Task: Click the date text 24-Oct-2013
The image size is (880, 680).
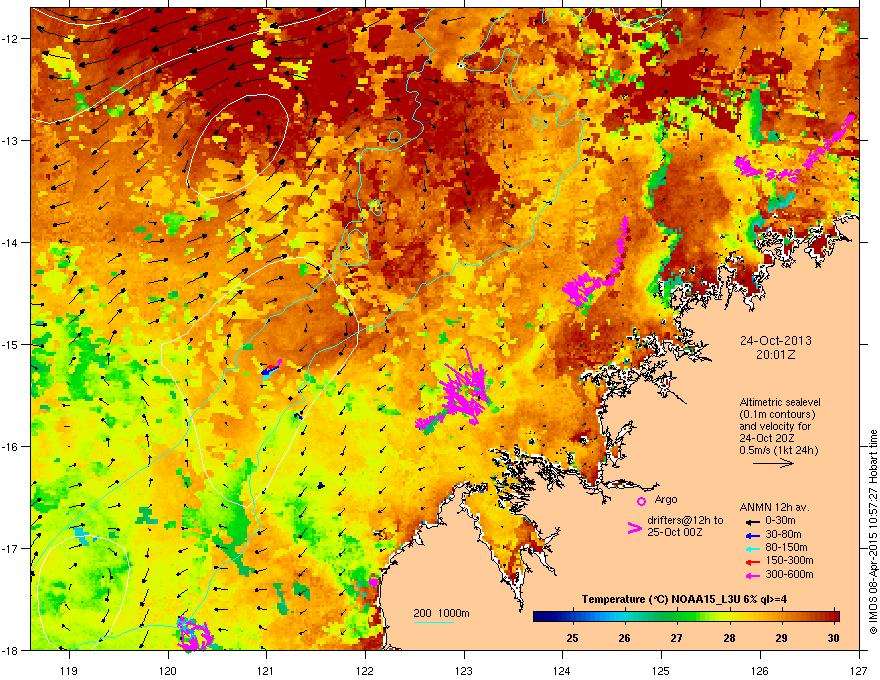Action: pyautogui.click(x=775, y=341)
